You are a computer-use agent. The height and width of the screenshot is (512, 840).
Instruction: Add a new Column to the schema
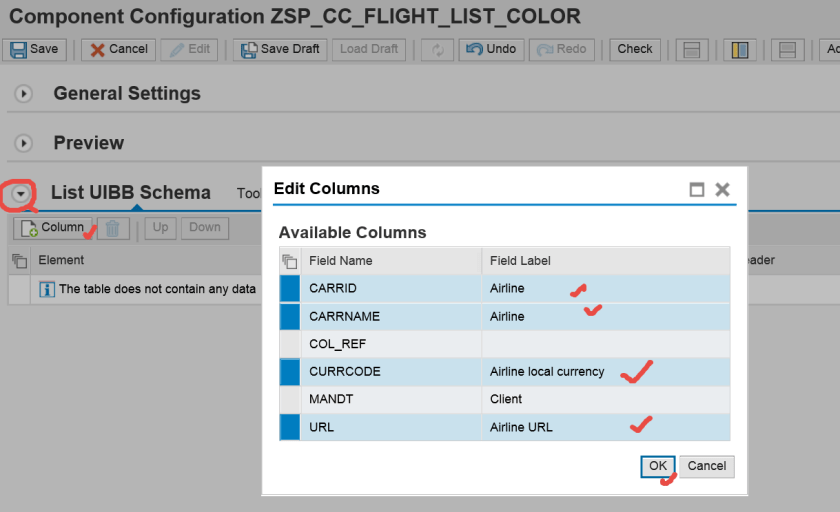53,228
